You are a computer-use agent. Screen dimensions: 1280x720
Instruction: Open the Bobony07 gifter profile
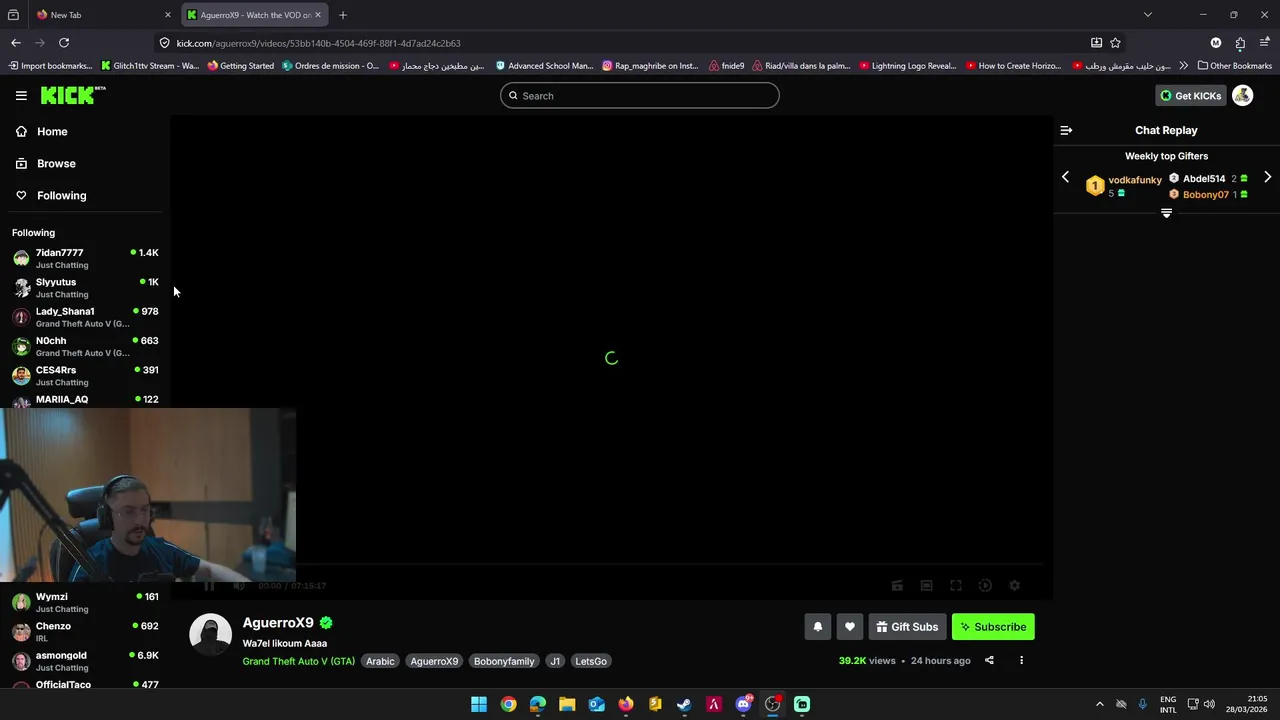click(x=1206, y=195)
